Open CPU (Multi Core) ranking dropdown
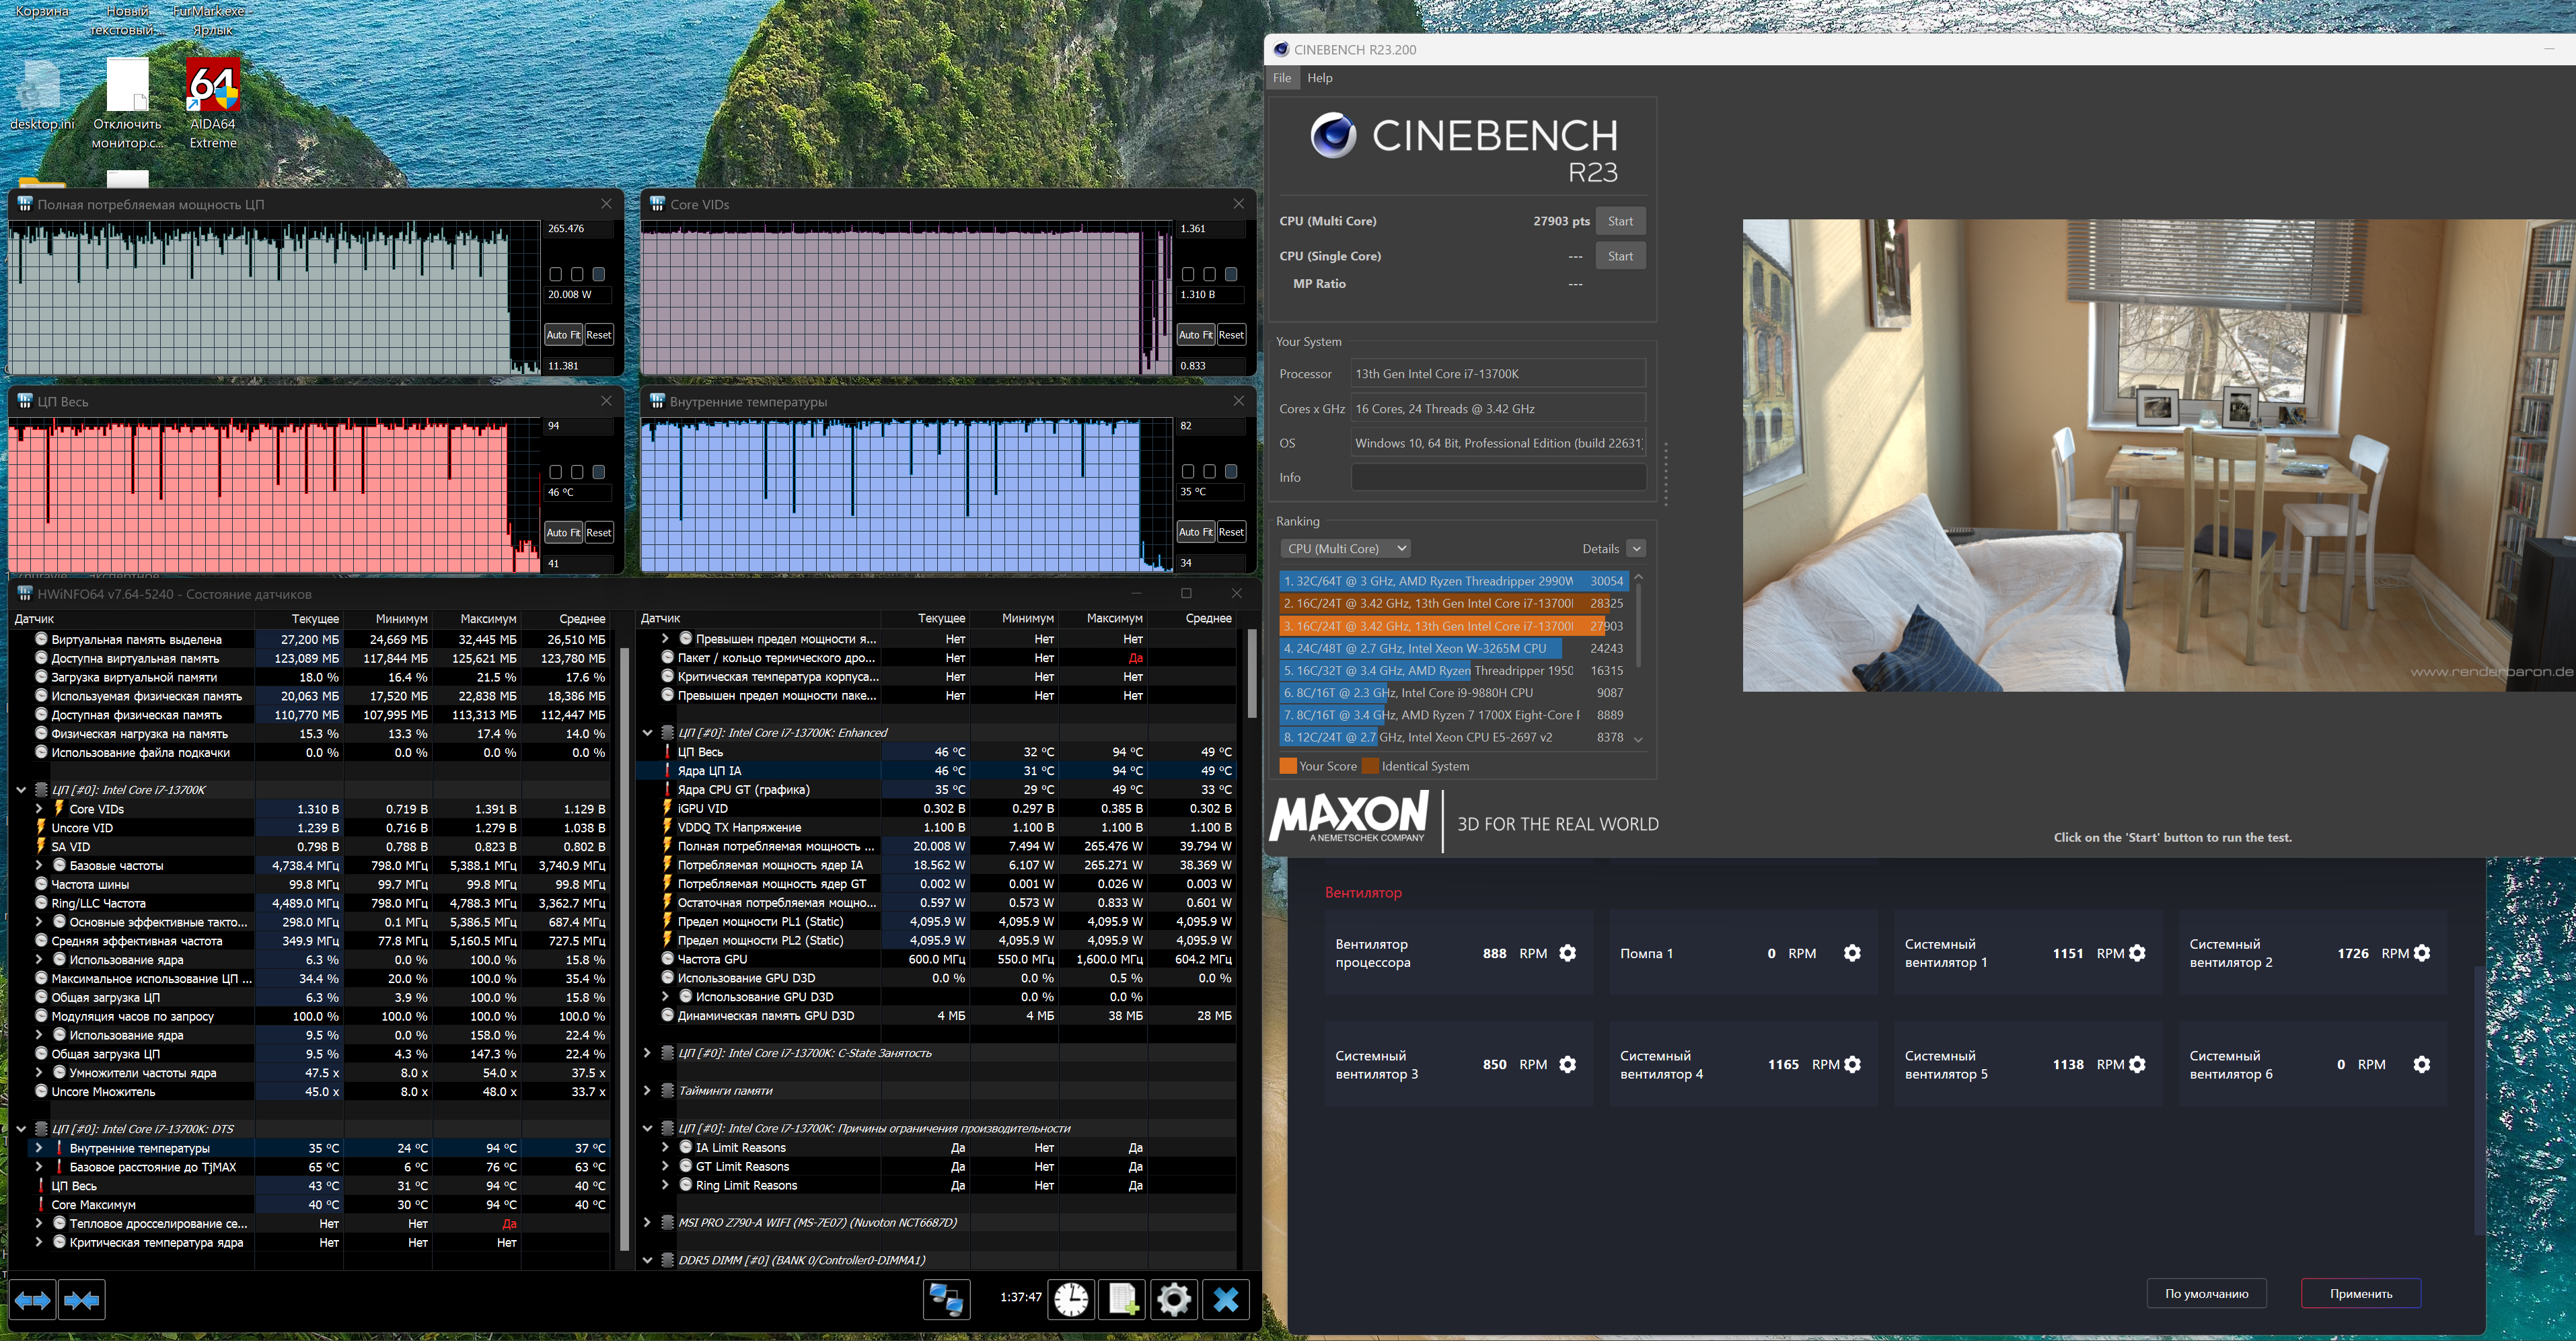 (x=1347, y=548)
